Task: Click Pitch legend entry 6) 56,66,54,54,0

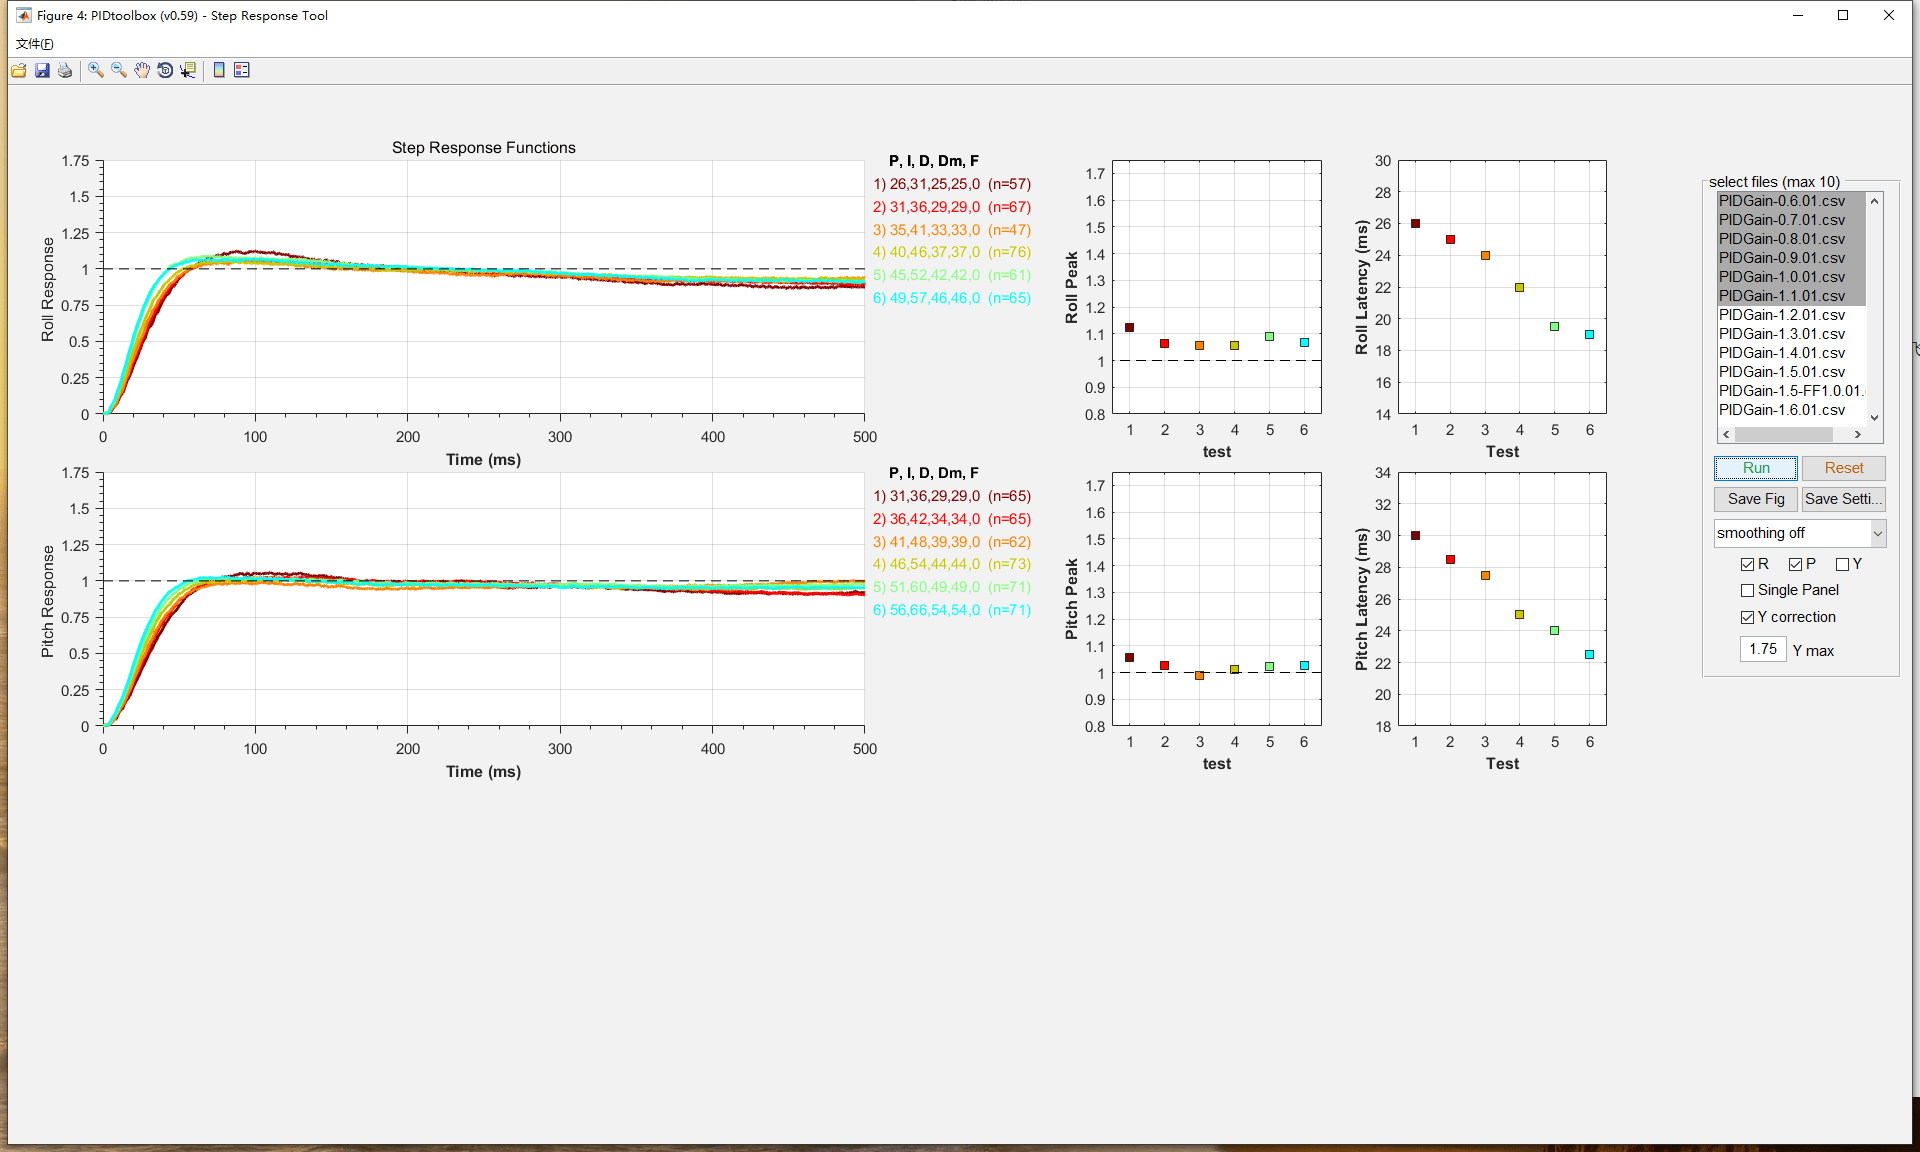Action: pyautogui.click(x=952, y=610)
